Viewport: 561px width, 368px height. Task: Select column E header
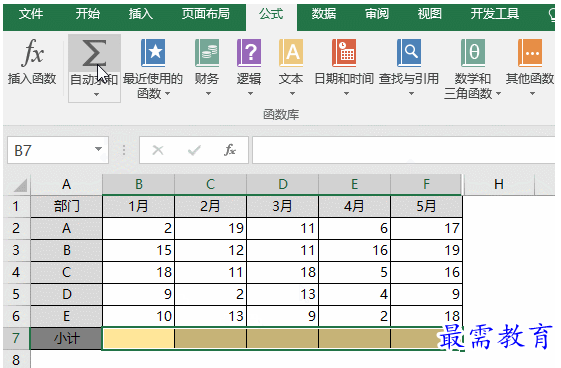click(355, 185)
